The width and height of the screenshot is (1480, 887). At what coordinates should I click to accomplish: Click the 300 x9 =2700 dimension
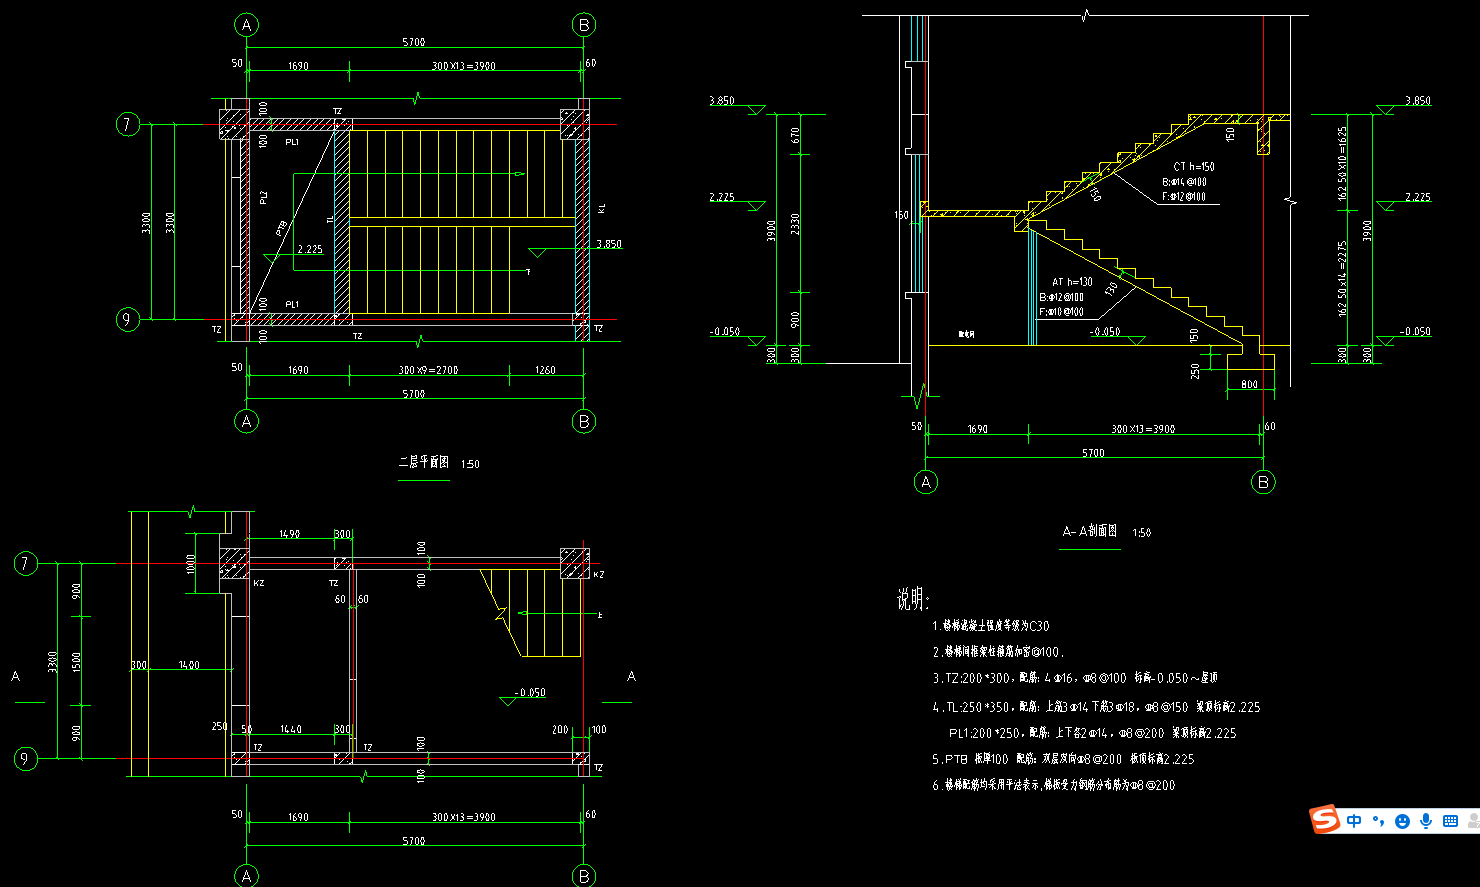[x=428, y=370]
